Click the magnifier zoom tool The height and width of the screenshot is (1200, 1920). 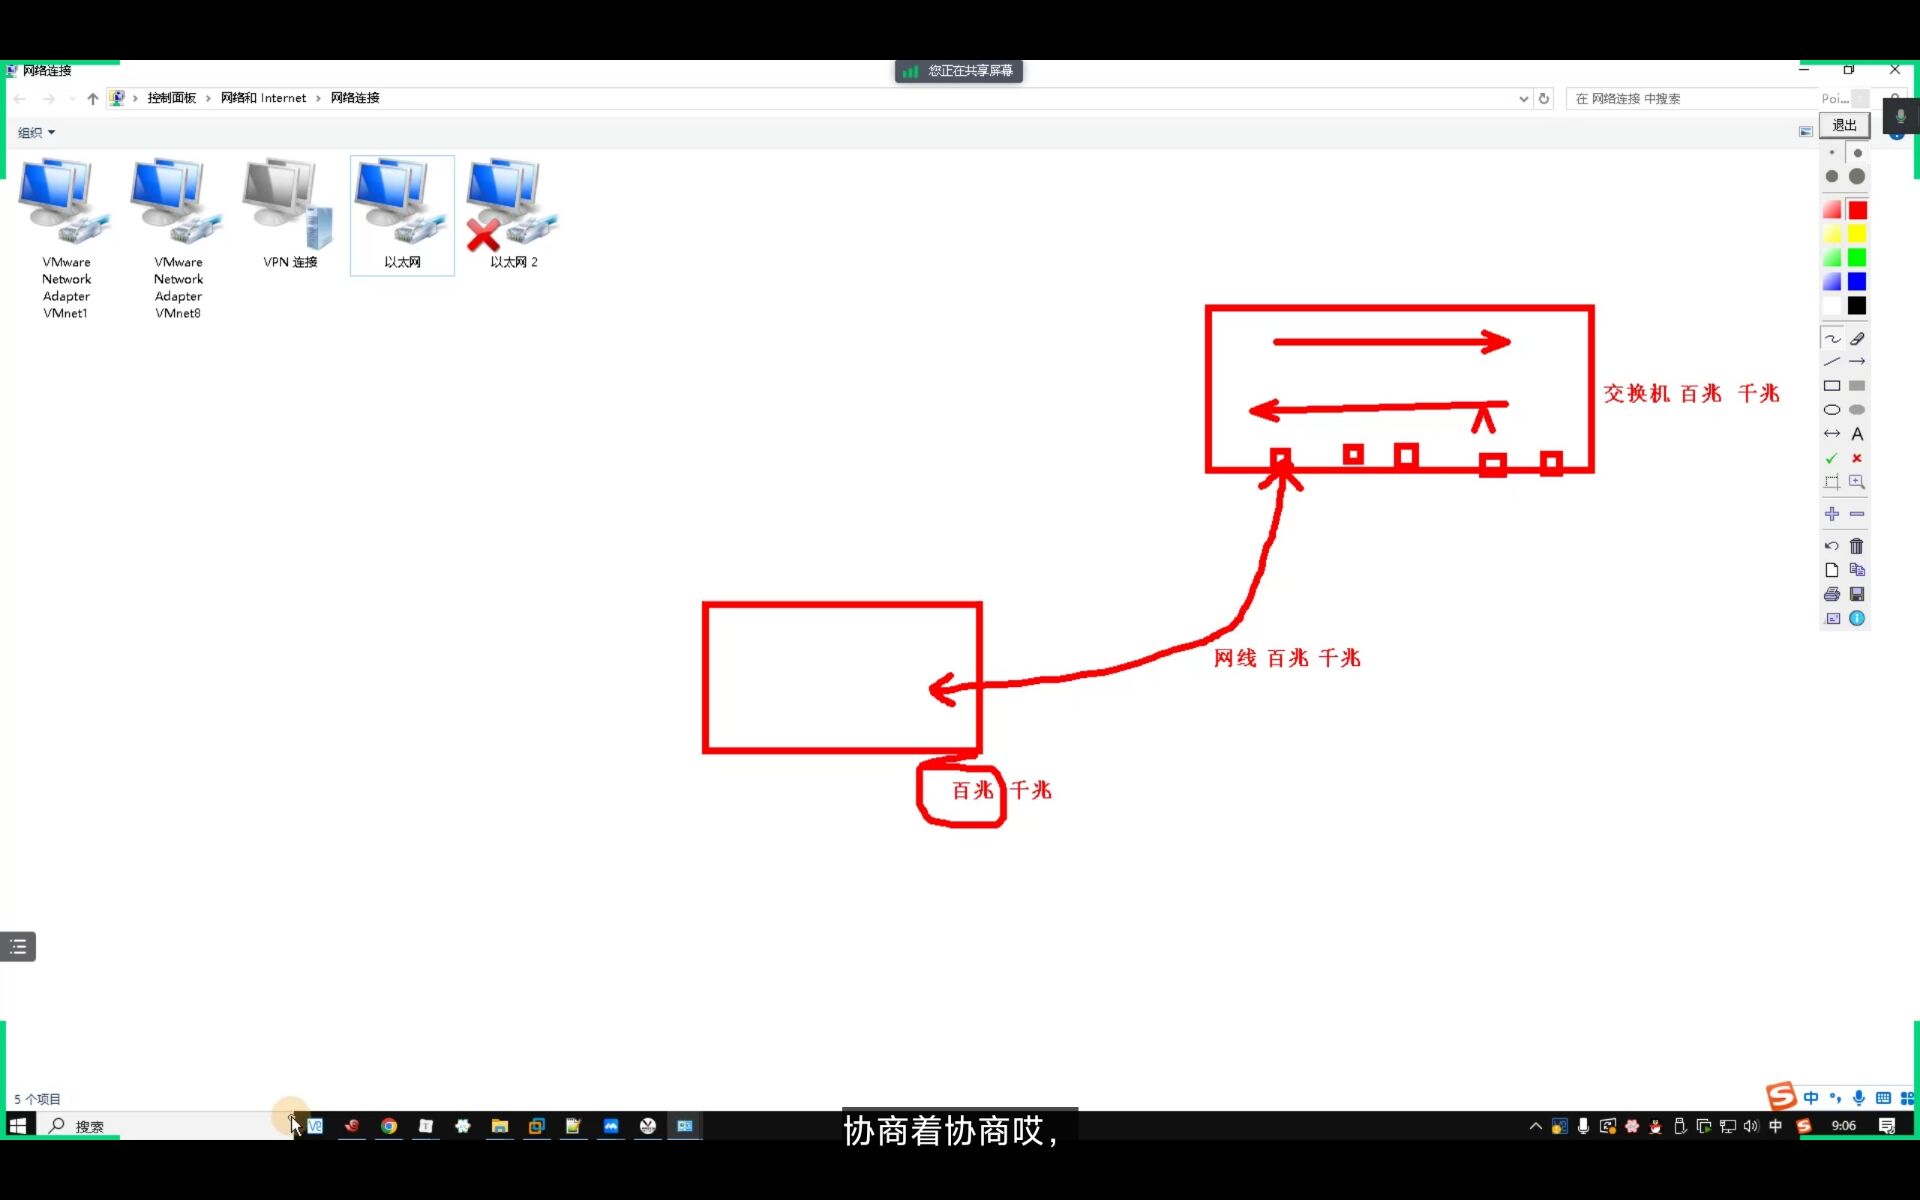point(1857,482)
